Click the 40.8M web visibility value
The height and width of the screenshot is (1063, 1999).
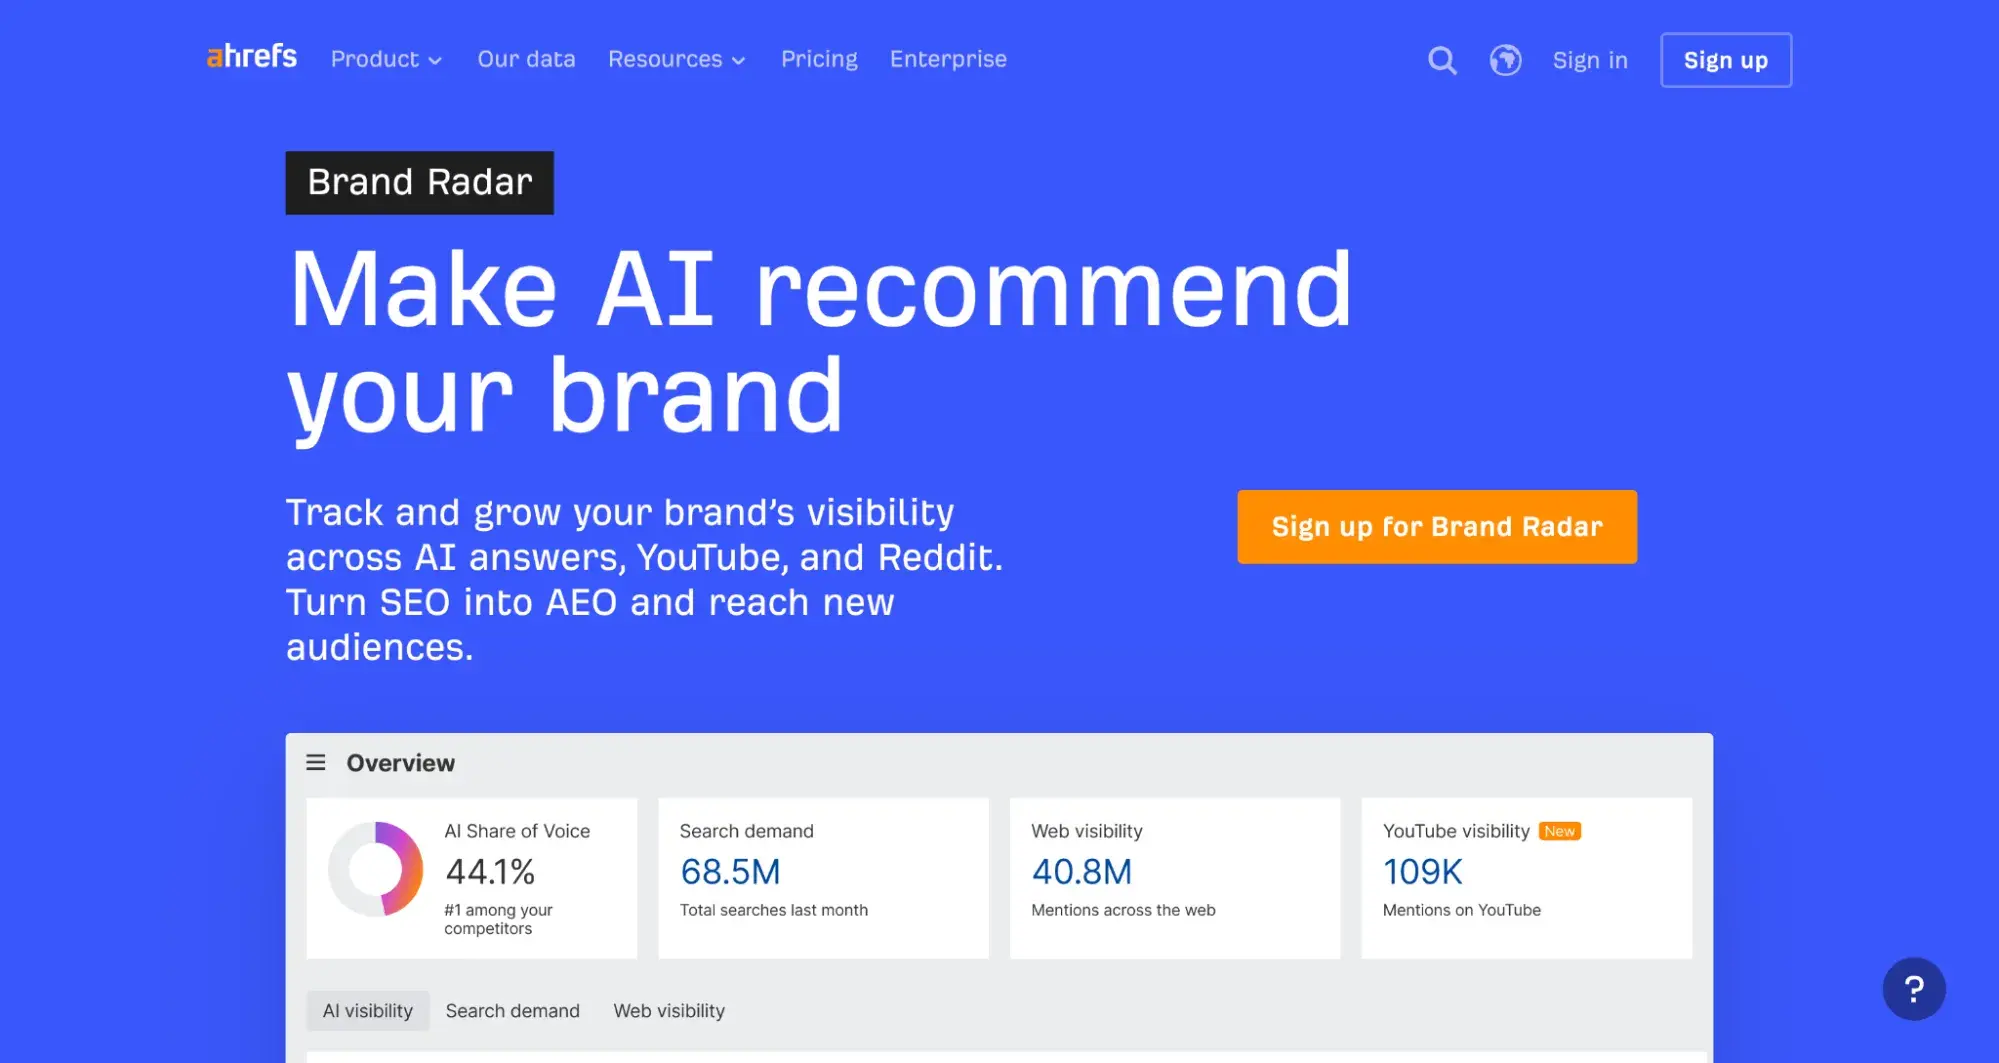pos(1082,872)
